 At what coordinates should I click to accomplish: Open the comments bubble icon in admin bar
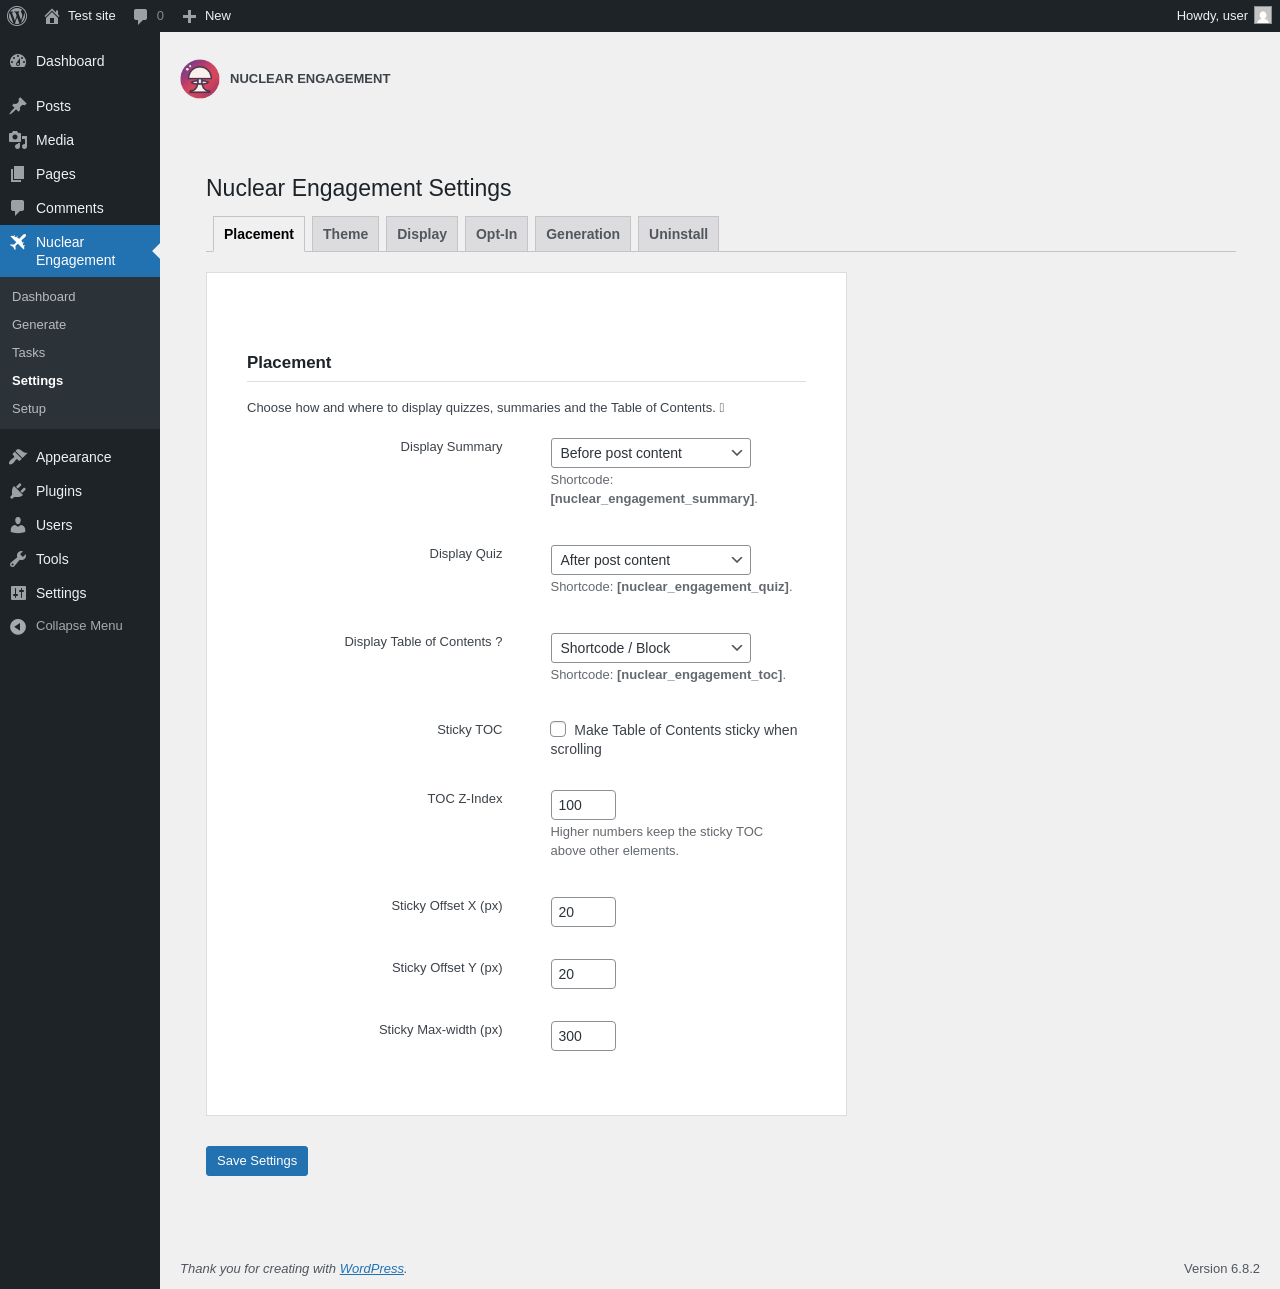[x=141, y=16]
